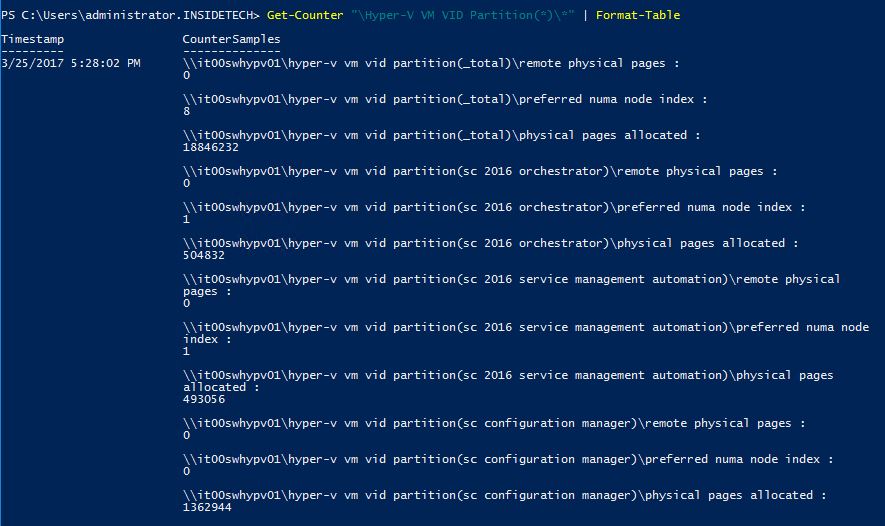Click the value 1362944
885x526 pixels.
tap(207, 507)
